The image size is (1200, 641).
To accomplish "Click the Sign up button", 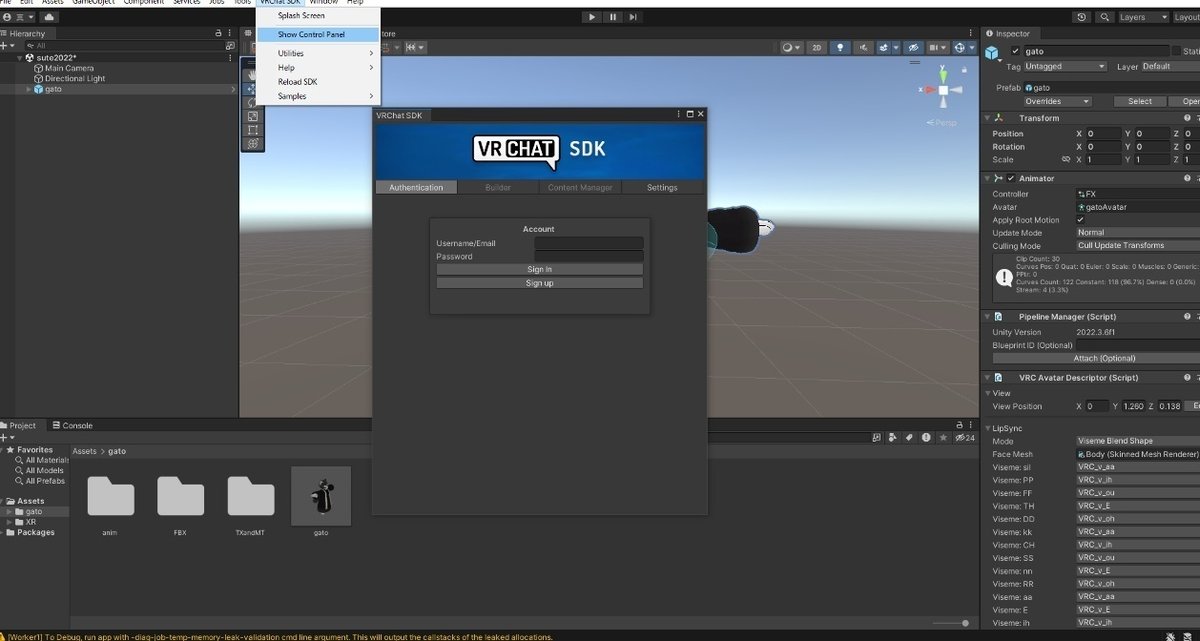I will 539,283.
